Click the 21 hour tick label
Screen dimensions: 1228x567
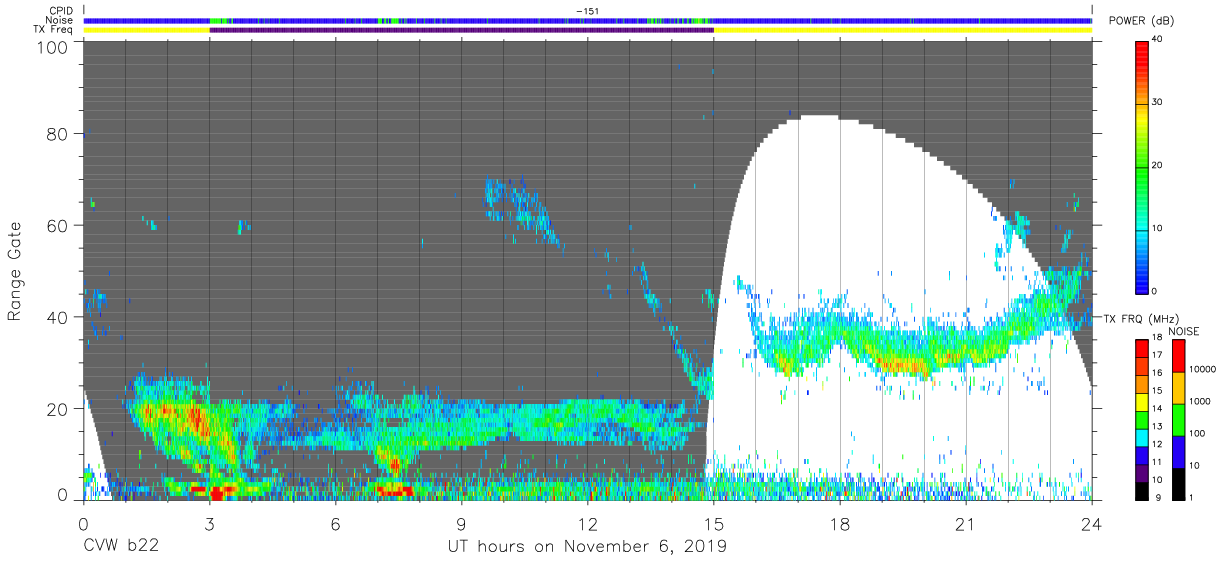(965, 523)
